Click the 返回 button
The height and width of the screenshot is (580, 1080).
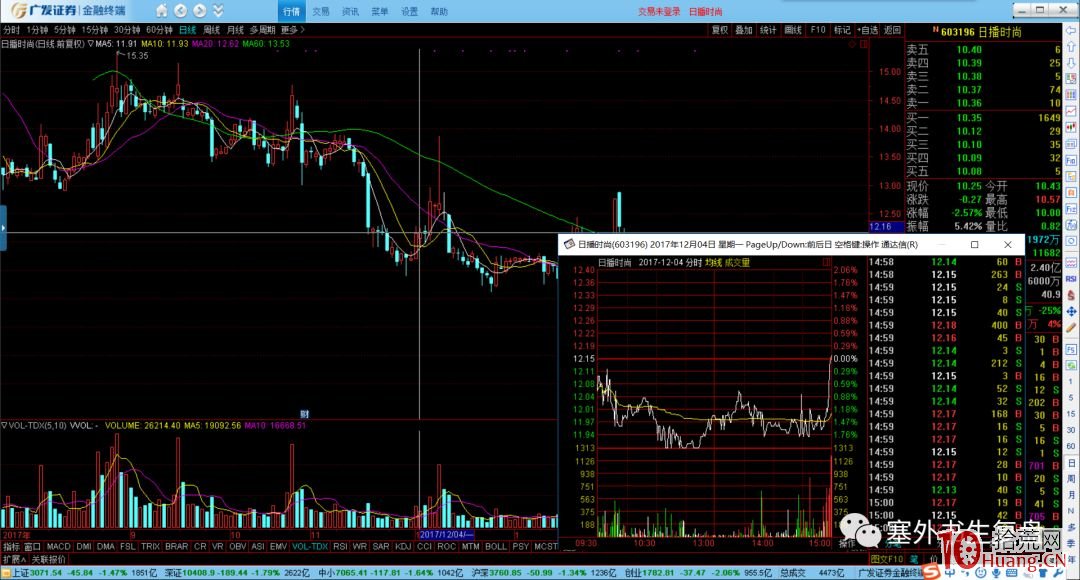(893, 30)
